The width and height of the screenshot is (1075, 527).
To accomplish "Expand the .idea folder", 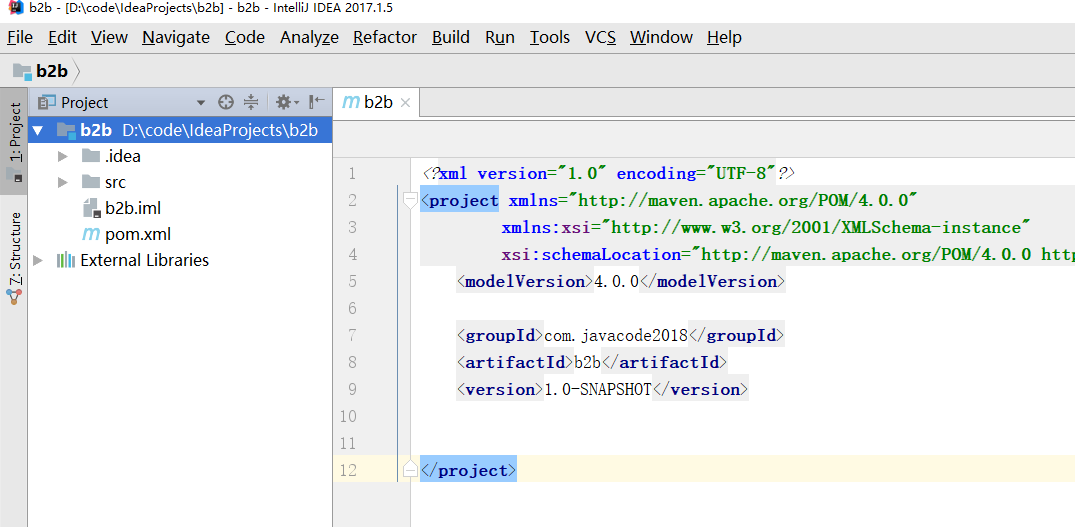I will (63, 156).
